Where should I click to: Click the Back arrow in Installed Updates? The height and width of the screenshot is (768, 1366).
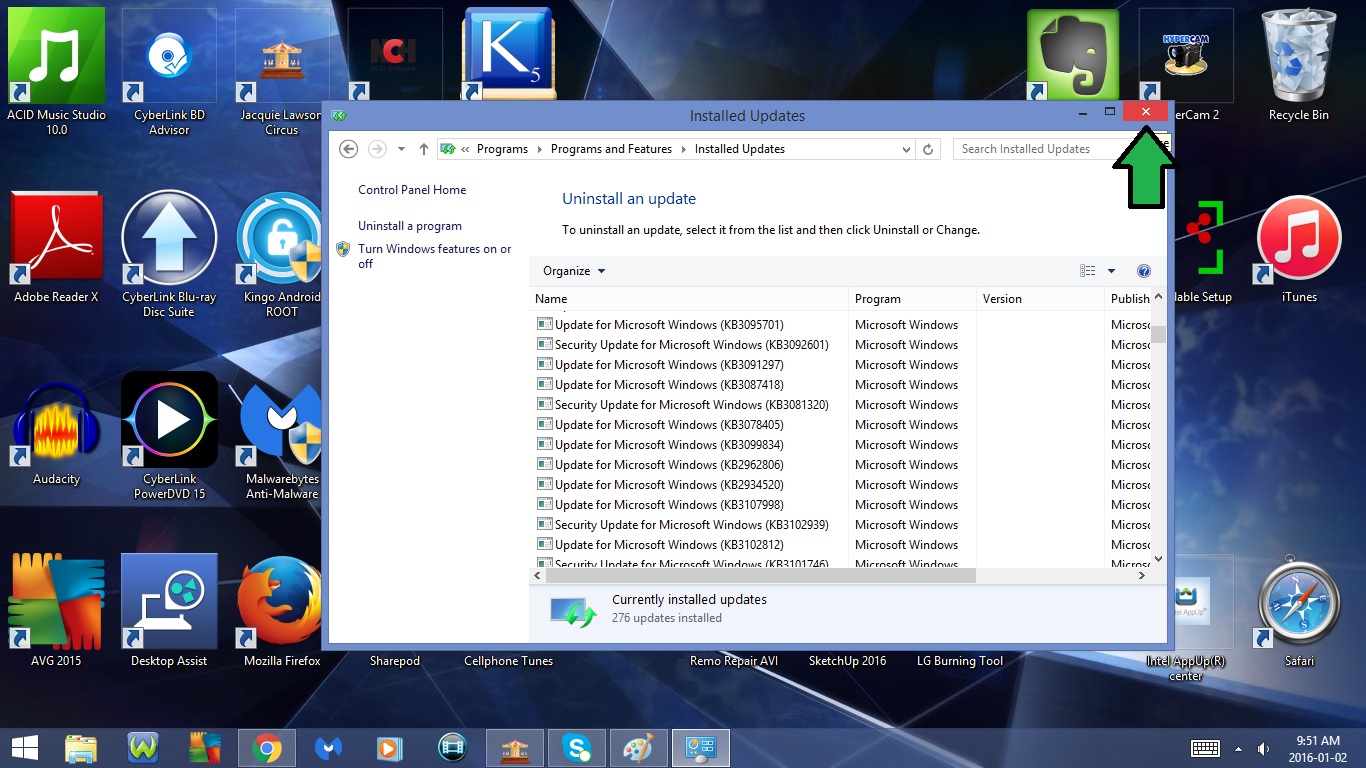coord(348,149)
